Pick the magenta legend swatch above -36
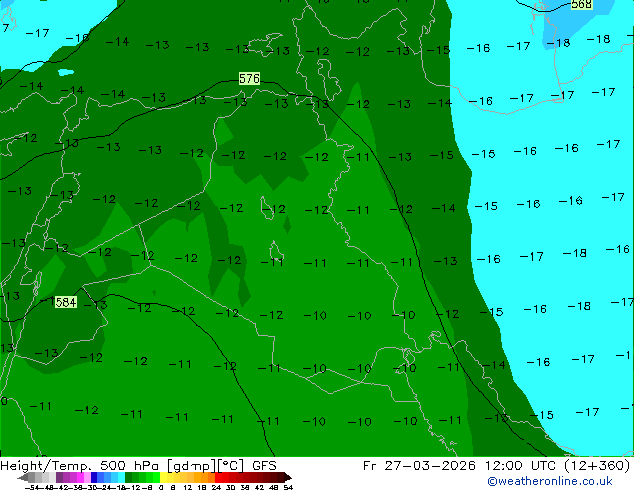634x490 pixels. coord(80,477)
